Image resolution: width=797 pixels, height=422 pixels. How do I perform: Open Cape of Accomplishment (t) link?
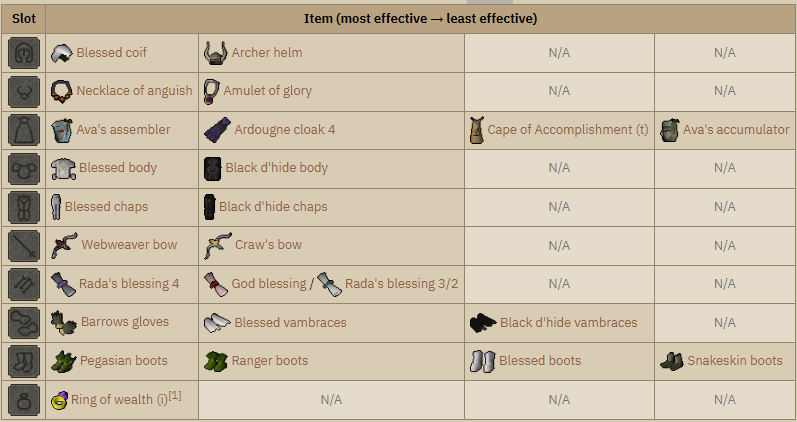tap(568, 130)
